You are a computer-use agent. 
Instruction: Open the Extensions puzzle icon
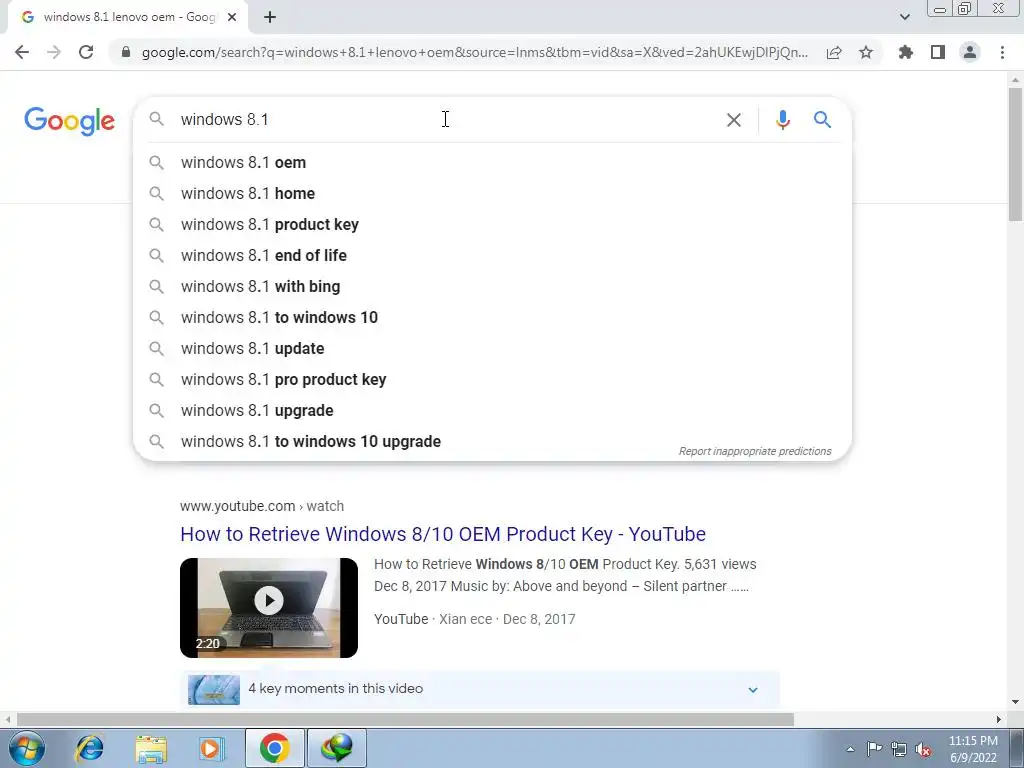(905, 52)
